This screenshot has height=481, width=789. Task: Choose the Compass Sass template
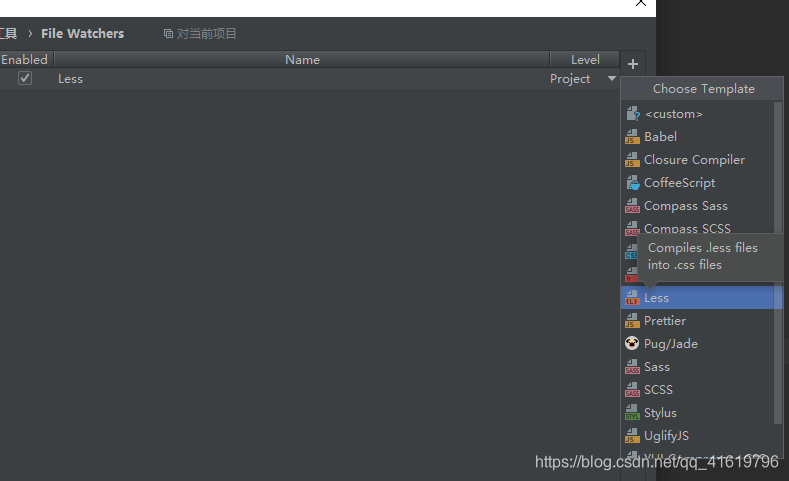pos(698,206)
